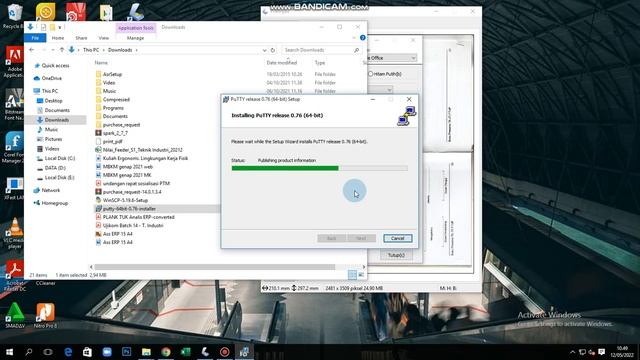The image size is (640, 360).
Task: Click the Refresh button beside address bar
Action: [x=273, y=50]
